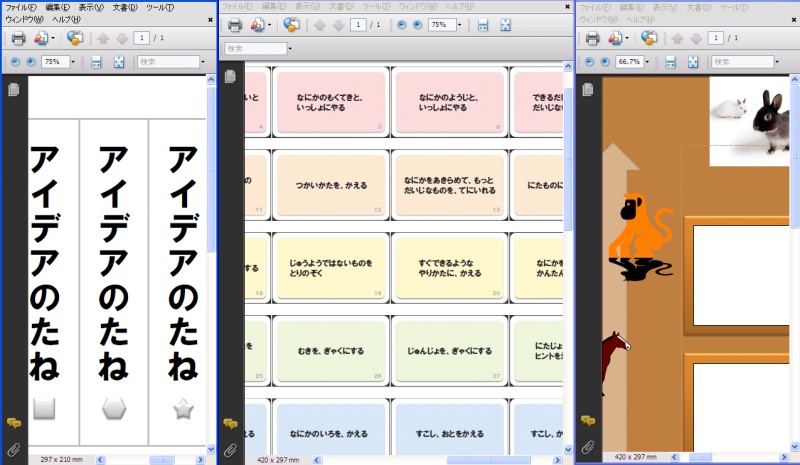
Task: Open ウィンドウ(W) menu in left window
Action: [x=24, y=19]
